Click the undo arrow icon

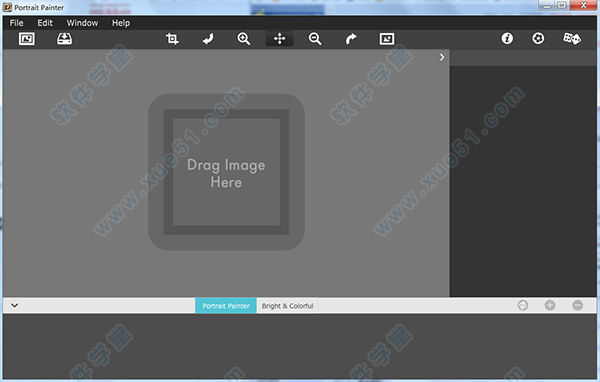208,39
